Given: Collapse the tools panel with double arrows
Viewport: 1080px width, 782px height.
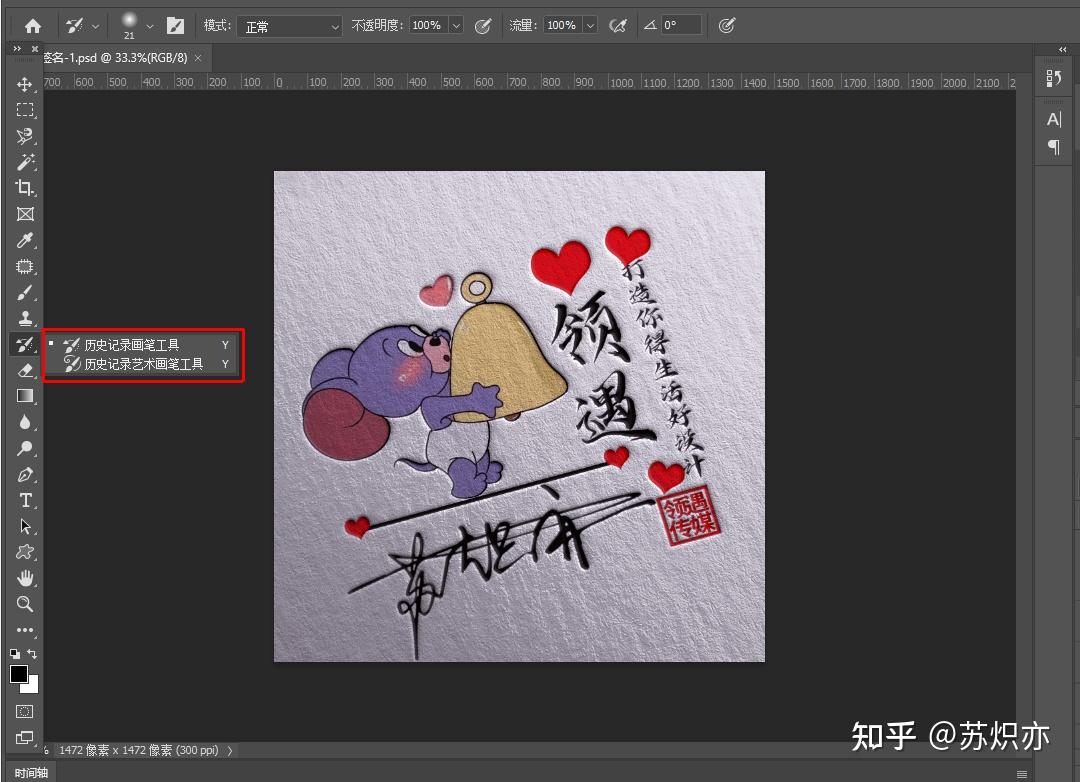Looking at the screenshot, I should click(17, 48).
